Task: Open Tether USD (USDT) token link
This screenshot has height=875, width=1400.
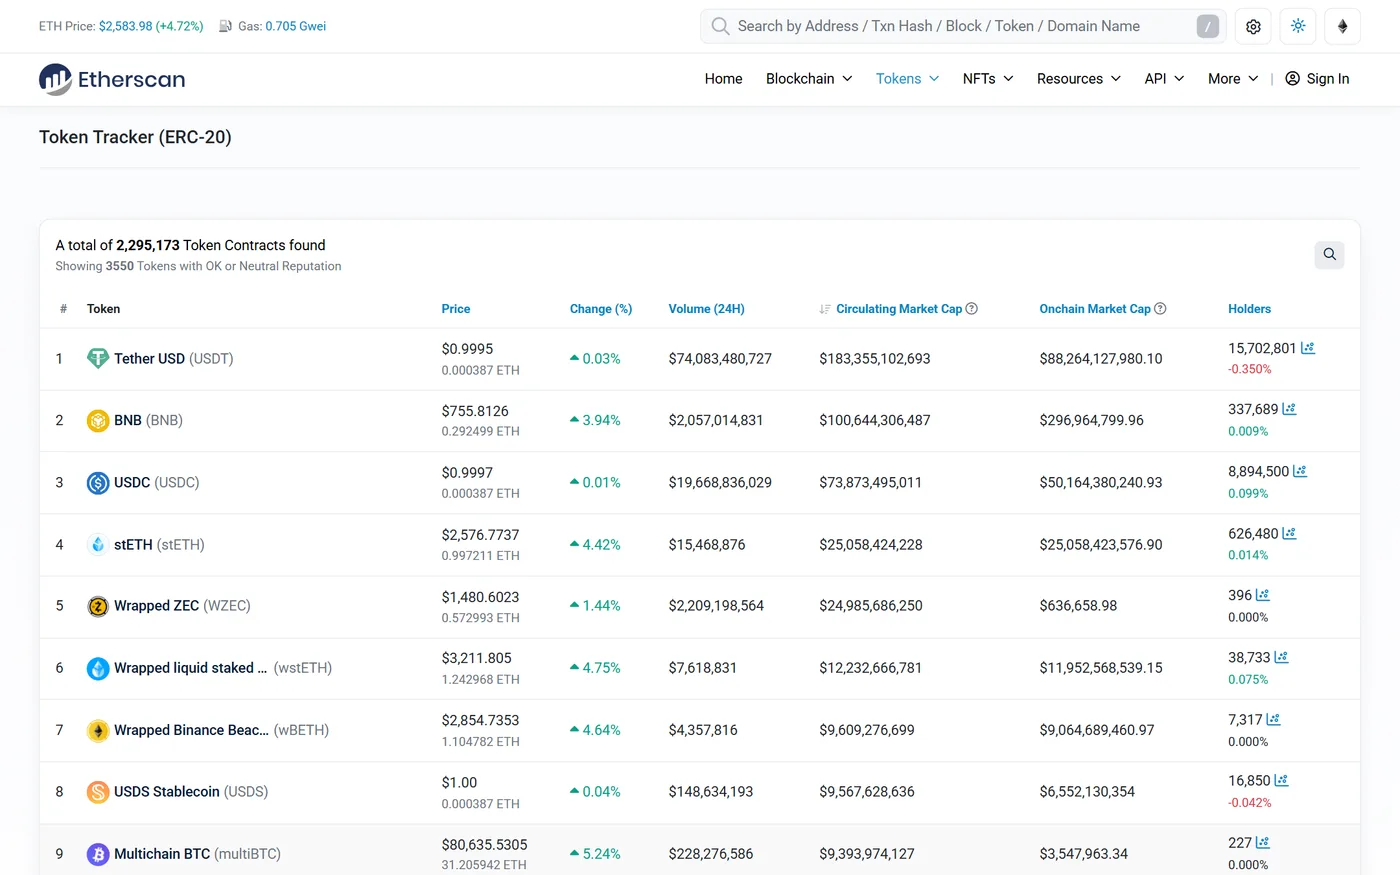Action: (x=174, y=358)
